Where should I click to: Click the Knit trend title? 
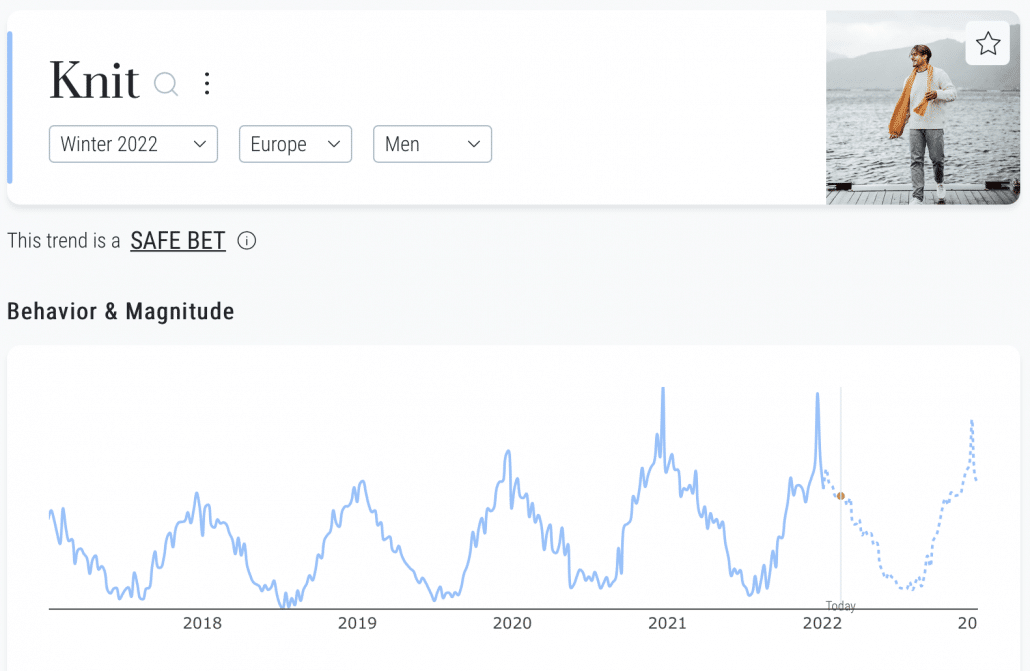tap(95, 81)
